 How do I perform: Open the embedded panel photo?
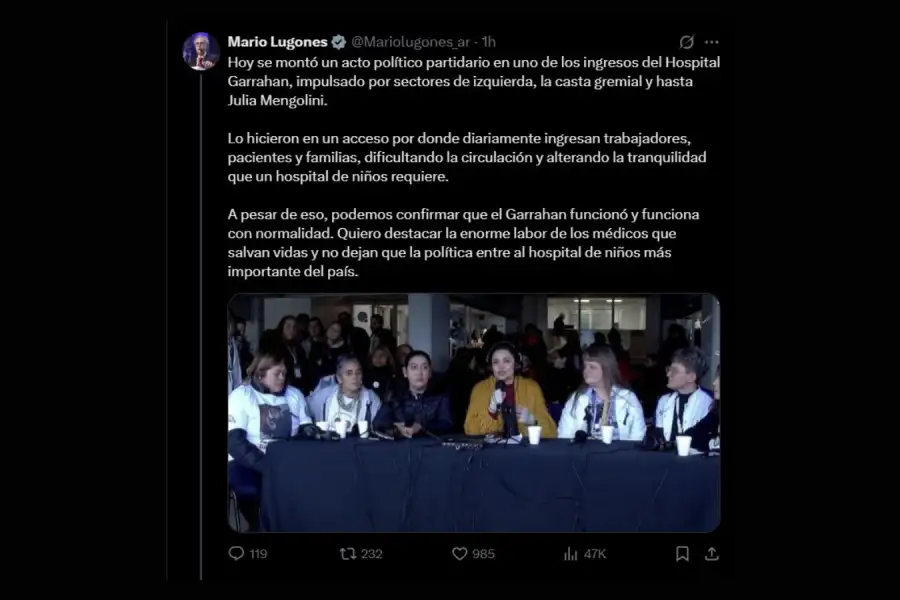coord(474,413)
